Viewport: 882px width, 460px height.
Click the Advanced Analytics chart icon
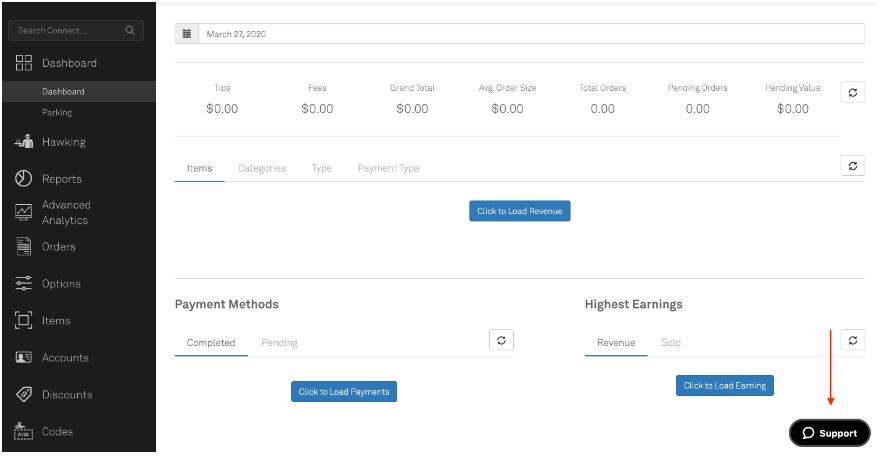pyautogui.click(x=24, y=212)
